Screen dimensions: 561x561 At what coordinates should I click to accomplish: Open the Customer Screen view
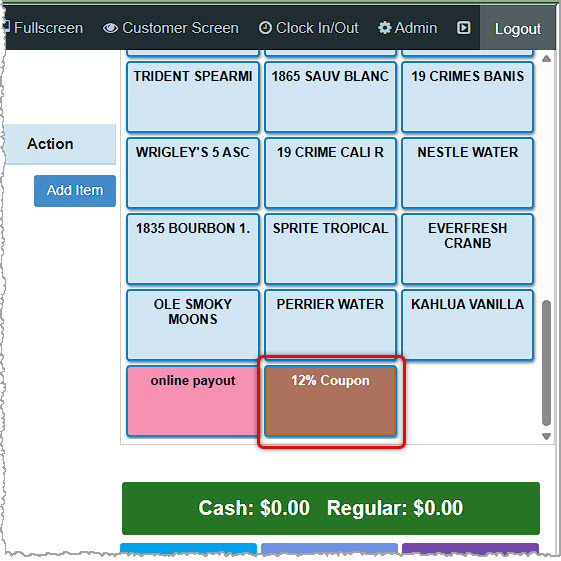(x=171, y=28)
